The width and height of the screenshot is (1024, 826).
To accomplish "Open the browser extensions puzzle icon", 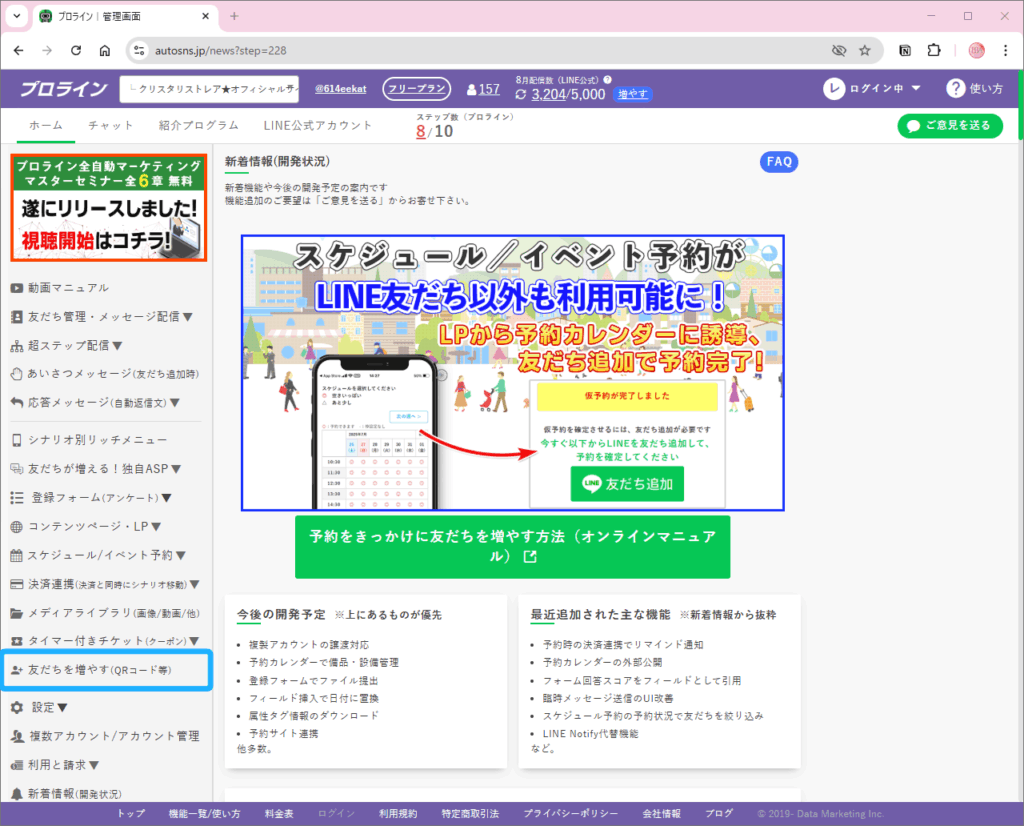I will click(x=934, y=50).
